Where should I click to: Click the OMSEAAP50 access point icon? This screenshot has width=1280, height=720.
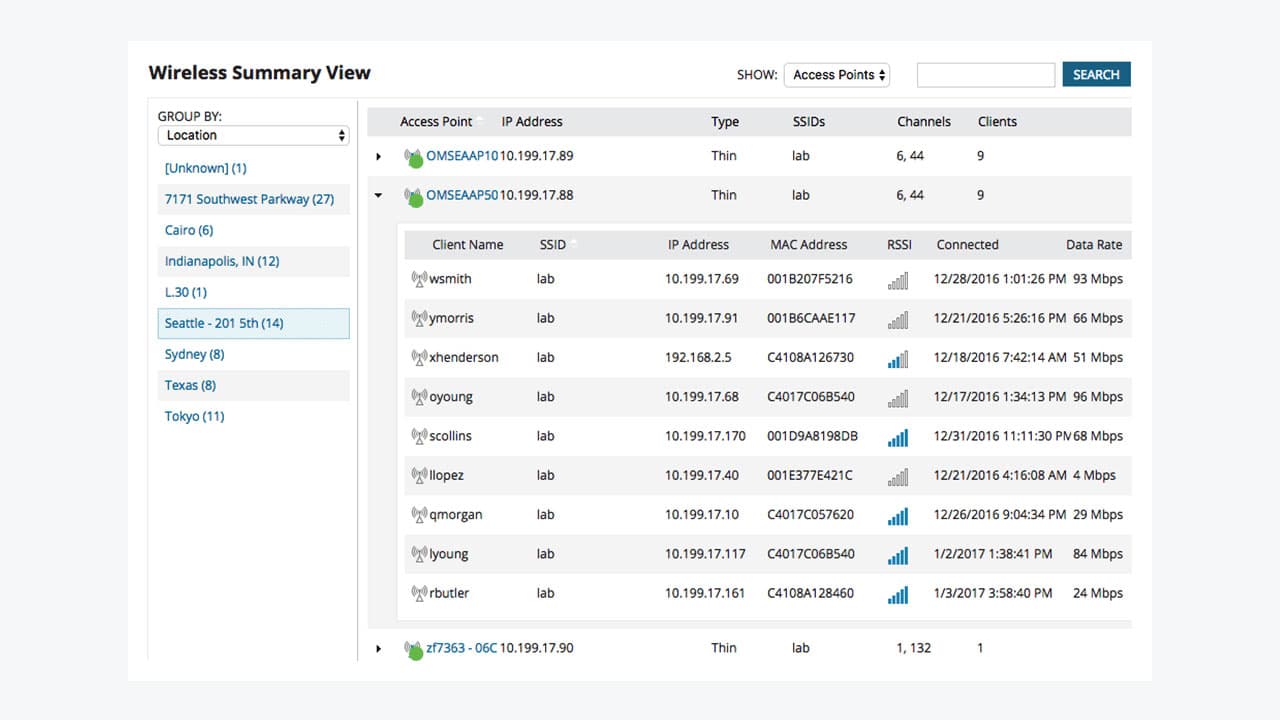415,195
